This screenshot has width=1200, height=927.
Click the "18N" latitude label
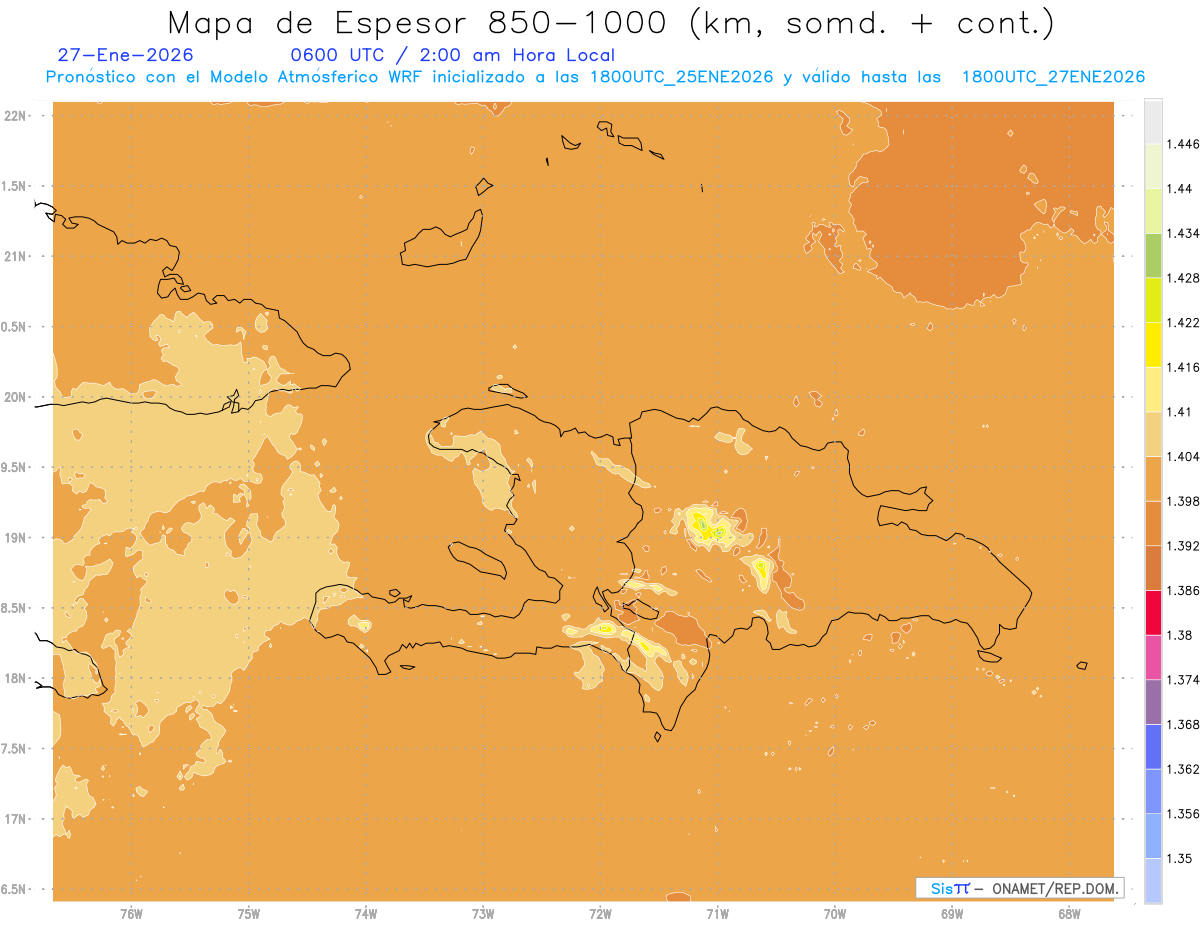(15, 679)
